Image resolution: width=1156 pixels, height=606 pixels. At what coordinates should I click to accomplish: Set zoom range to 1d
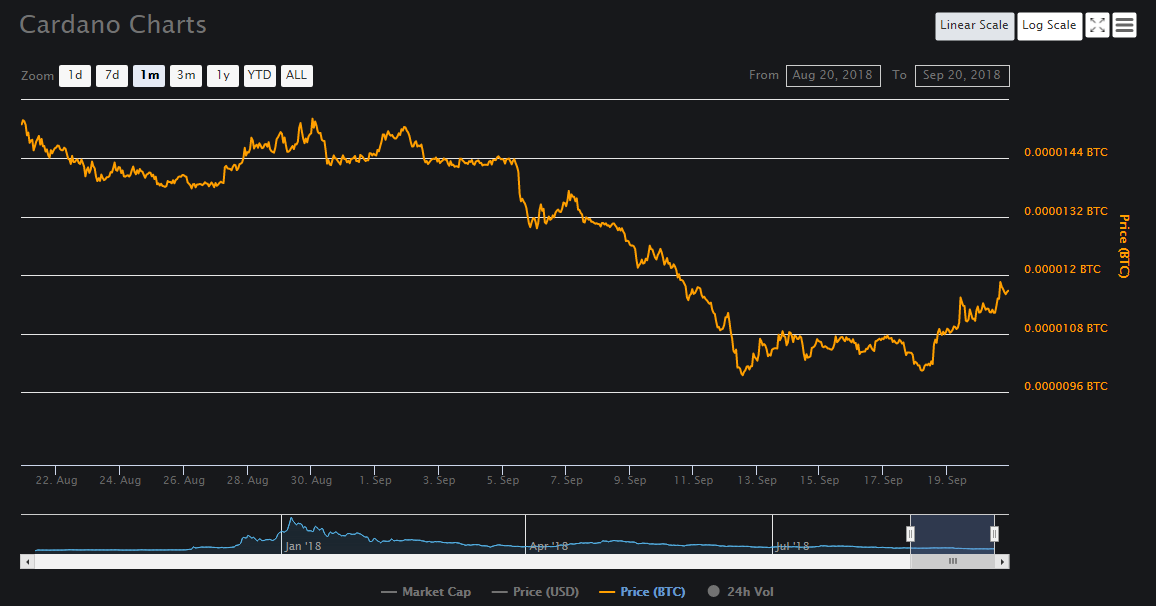pos(75,75)
